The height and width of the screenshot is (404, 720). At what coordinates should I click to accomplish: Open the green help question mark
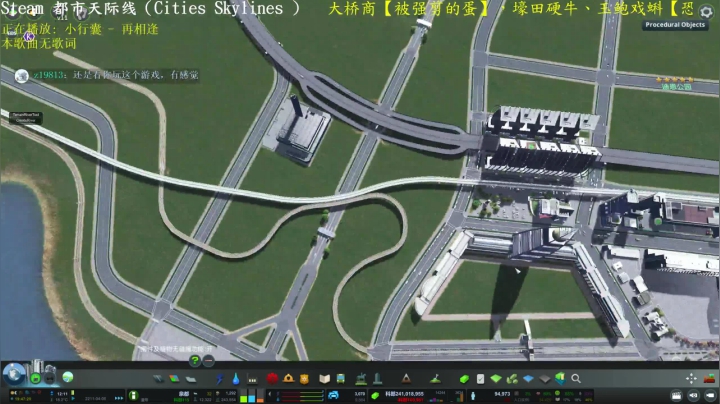[x=195, y=361]
